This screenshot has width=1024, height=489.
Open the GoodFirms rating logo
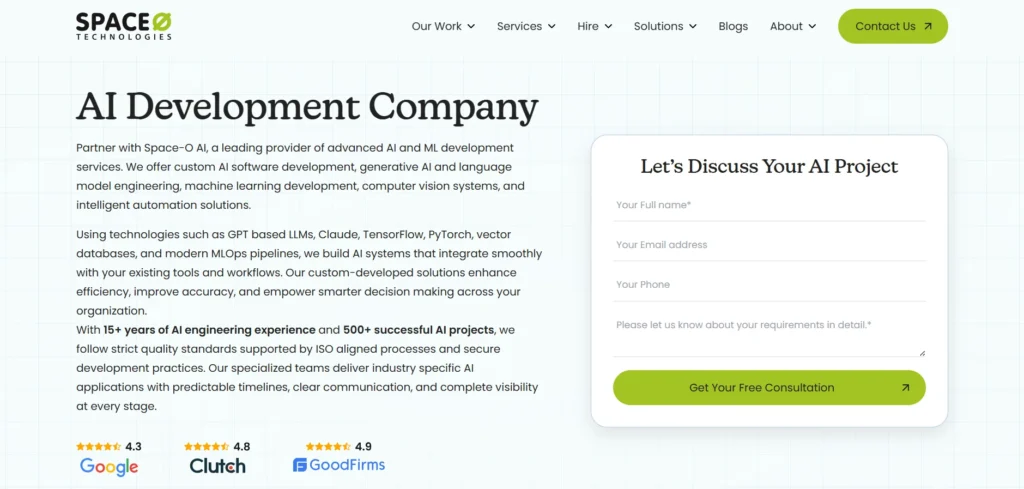pos(339,465)
